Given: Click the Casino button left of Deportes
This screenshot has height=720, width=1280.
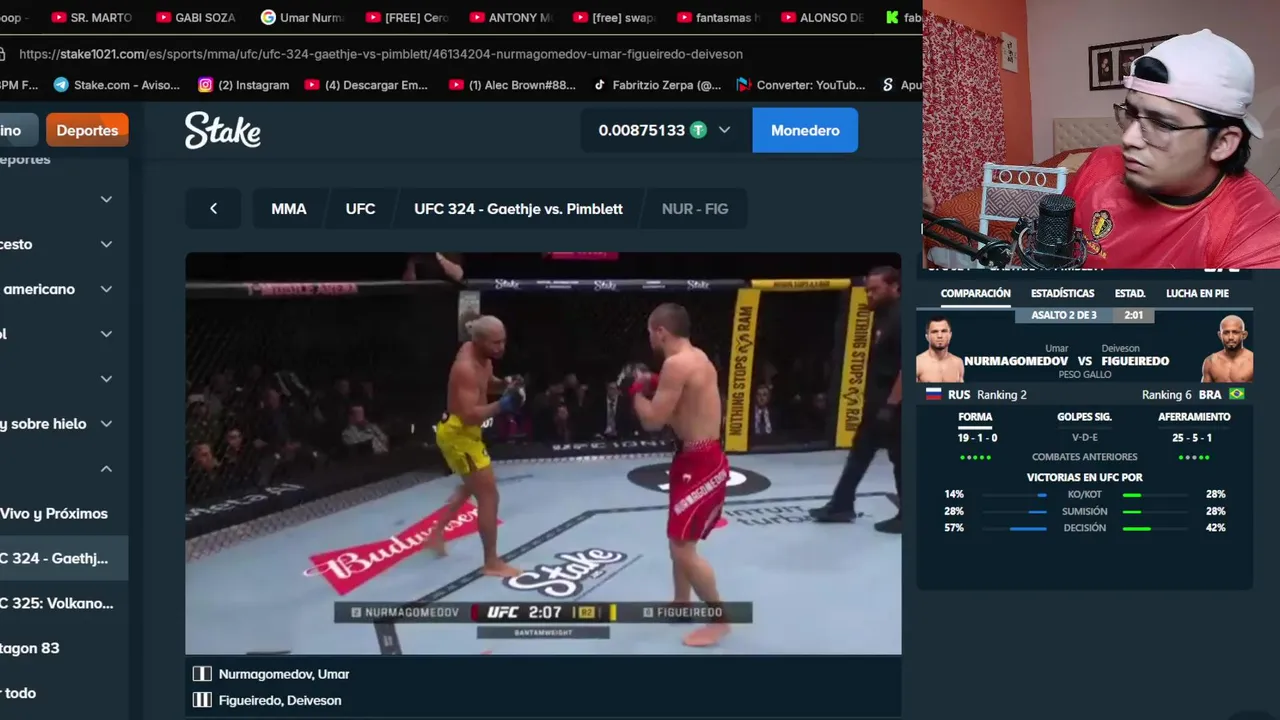Looking at the screenshot, I should (x=18, y=130).
